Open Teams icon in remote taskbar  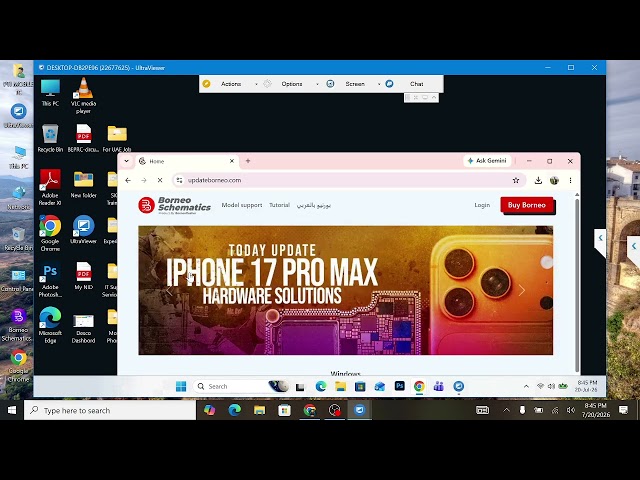pos(439,386)
